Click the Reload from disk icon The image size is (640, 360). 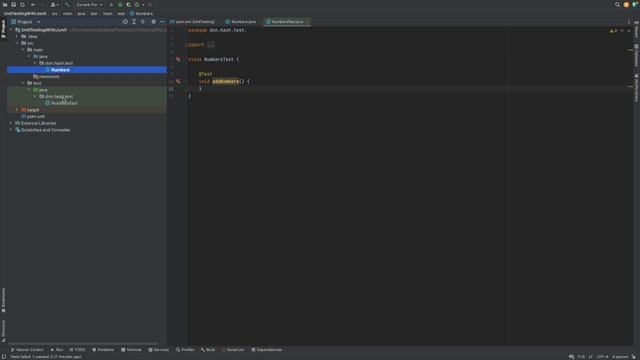[22, 4]
